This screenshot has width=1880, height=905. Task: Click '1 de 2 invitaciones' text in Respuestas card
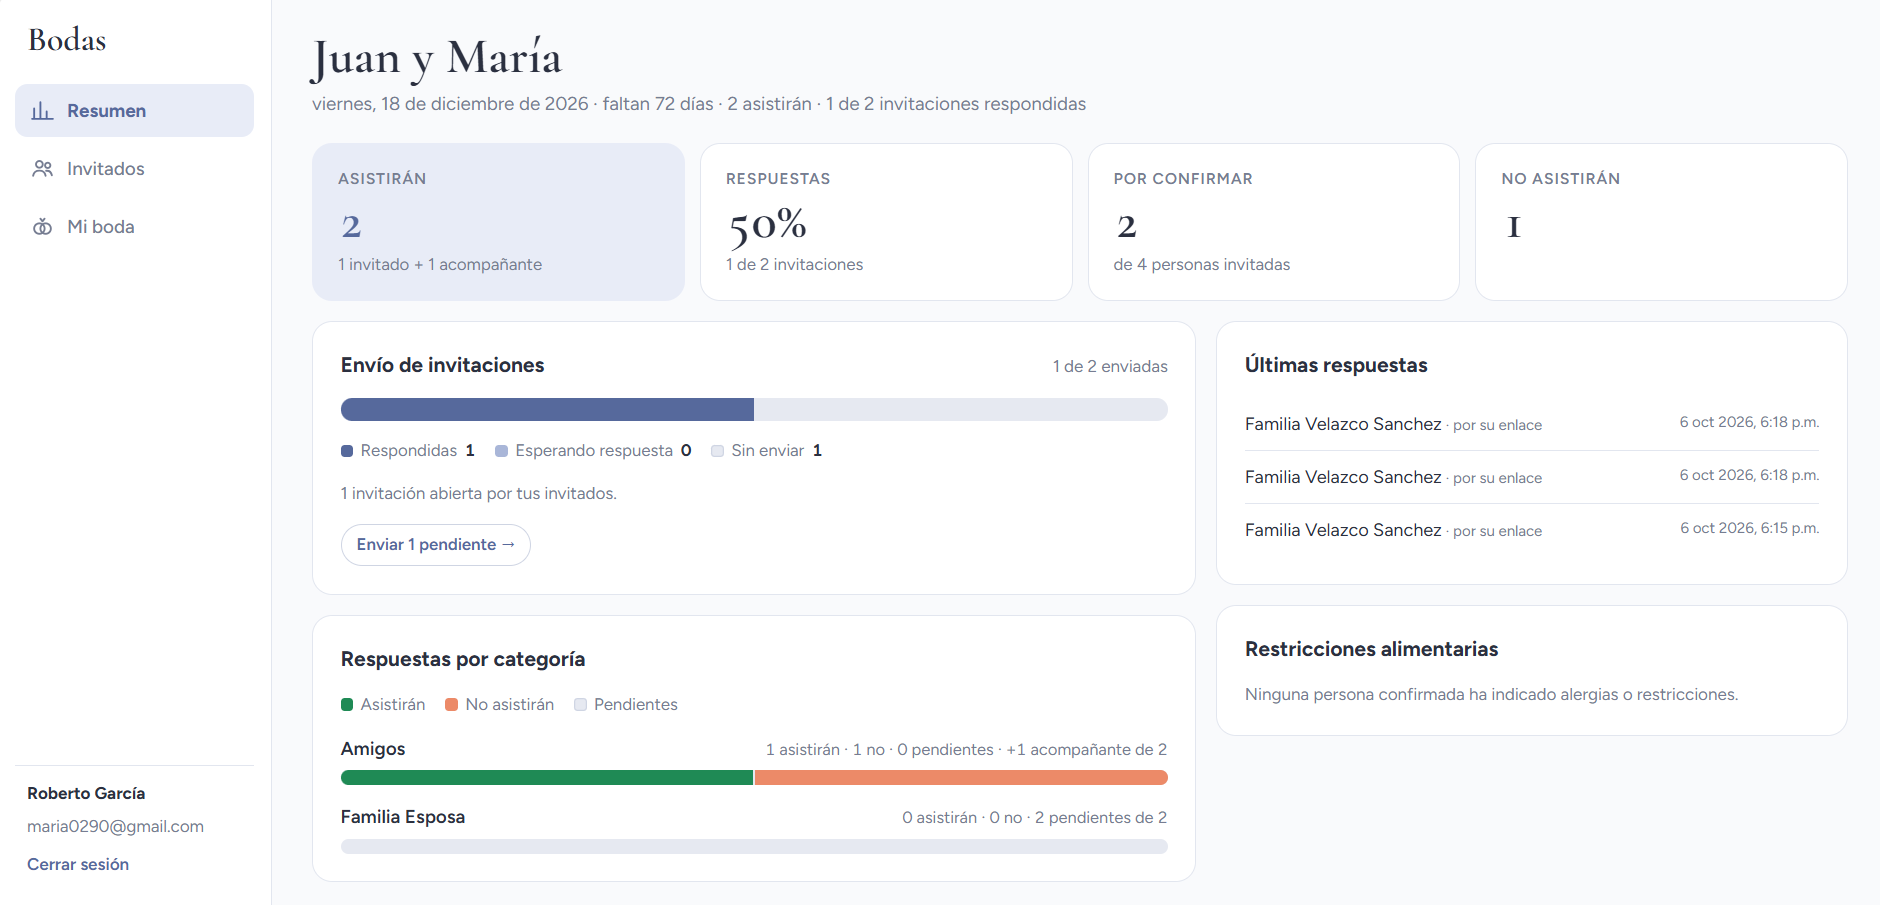(795, 265)
